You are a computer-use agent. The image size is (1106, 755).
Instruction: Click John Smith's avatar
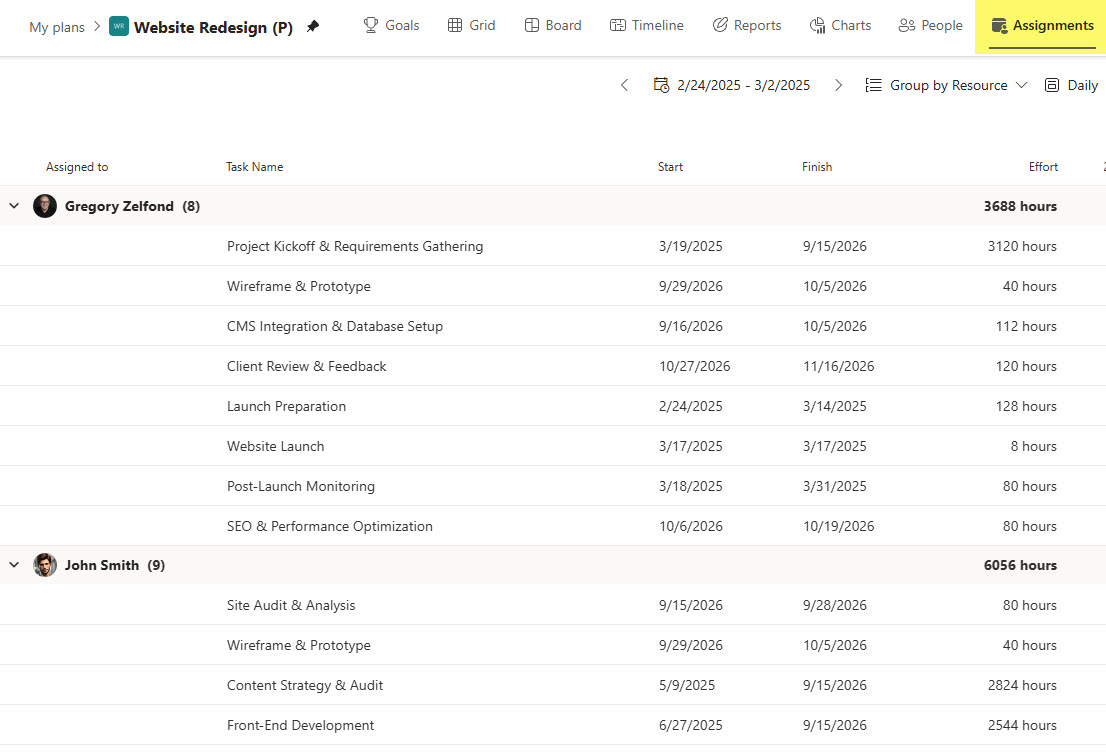(x=44, y=565)
